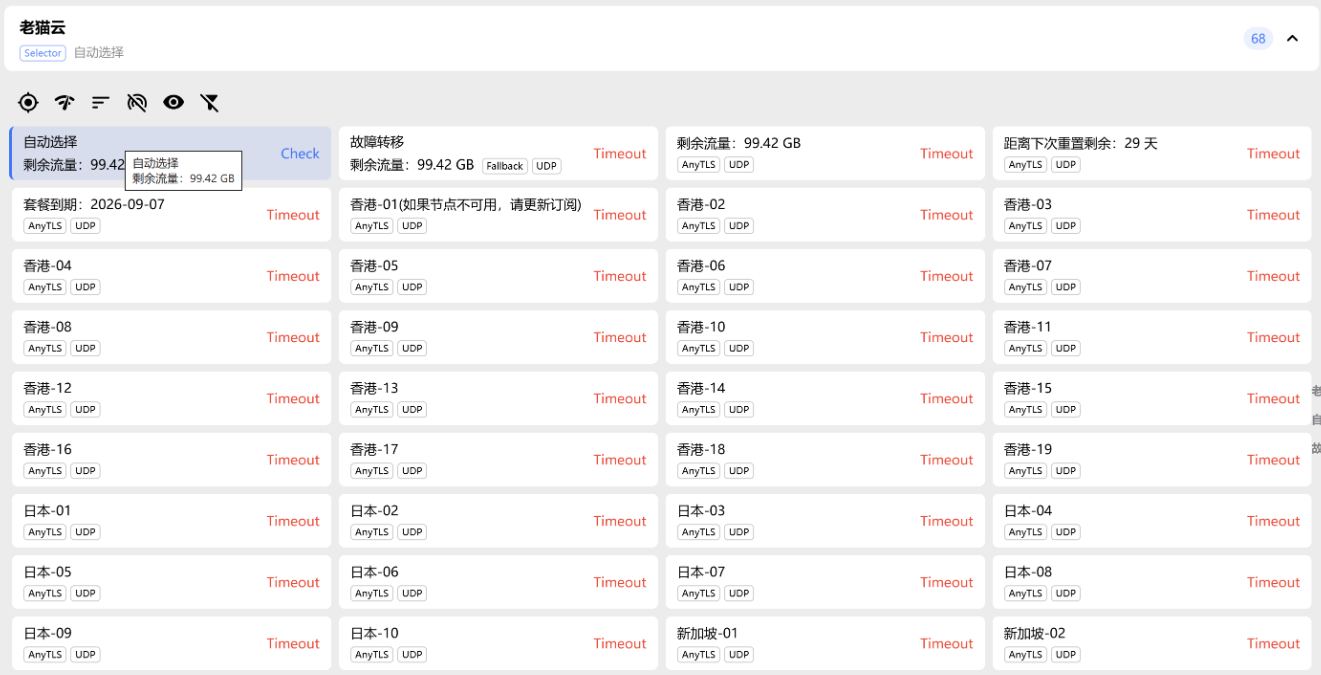Click the AnyTLS tag on 日本-06

[x=371, y=594]
